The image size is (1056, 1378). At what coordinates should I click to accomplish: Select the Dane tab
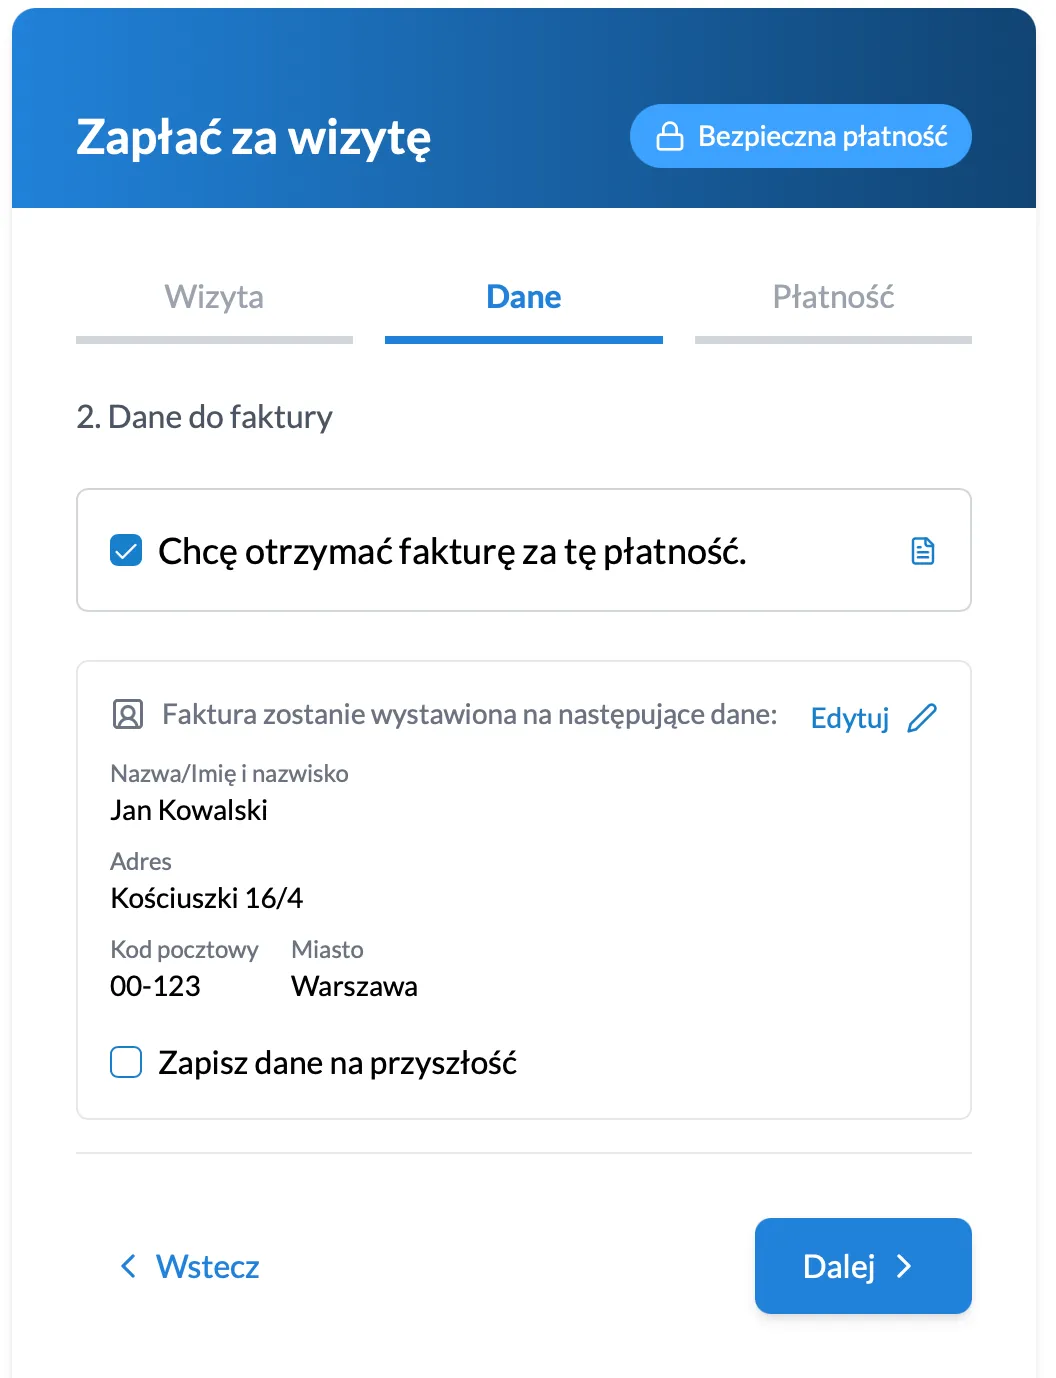coord(523,297)
